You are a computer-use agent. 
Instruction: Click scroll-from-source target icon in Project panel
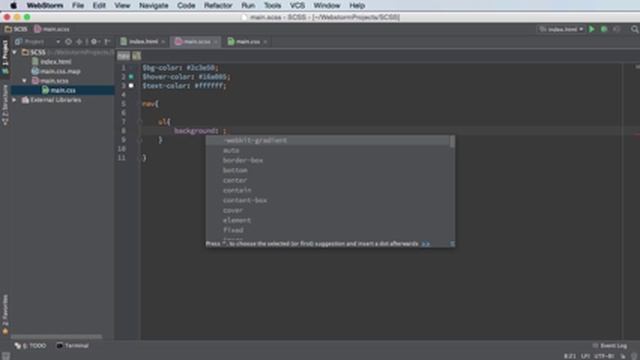click(x=68, y=42)
